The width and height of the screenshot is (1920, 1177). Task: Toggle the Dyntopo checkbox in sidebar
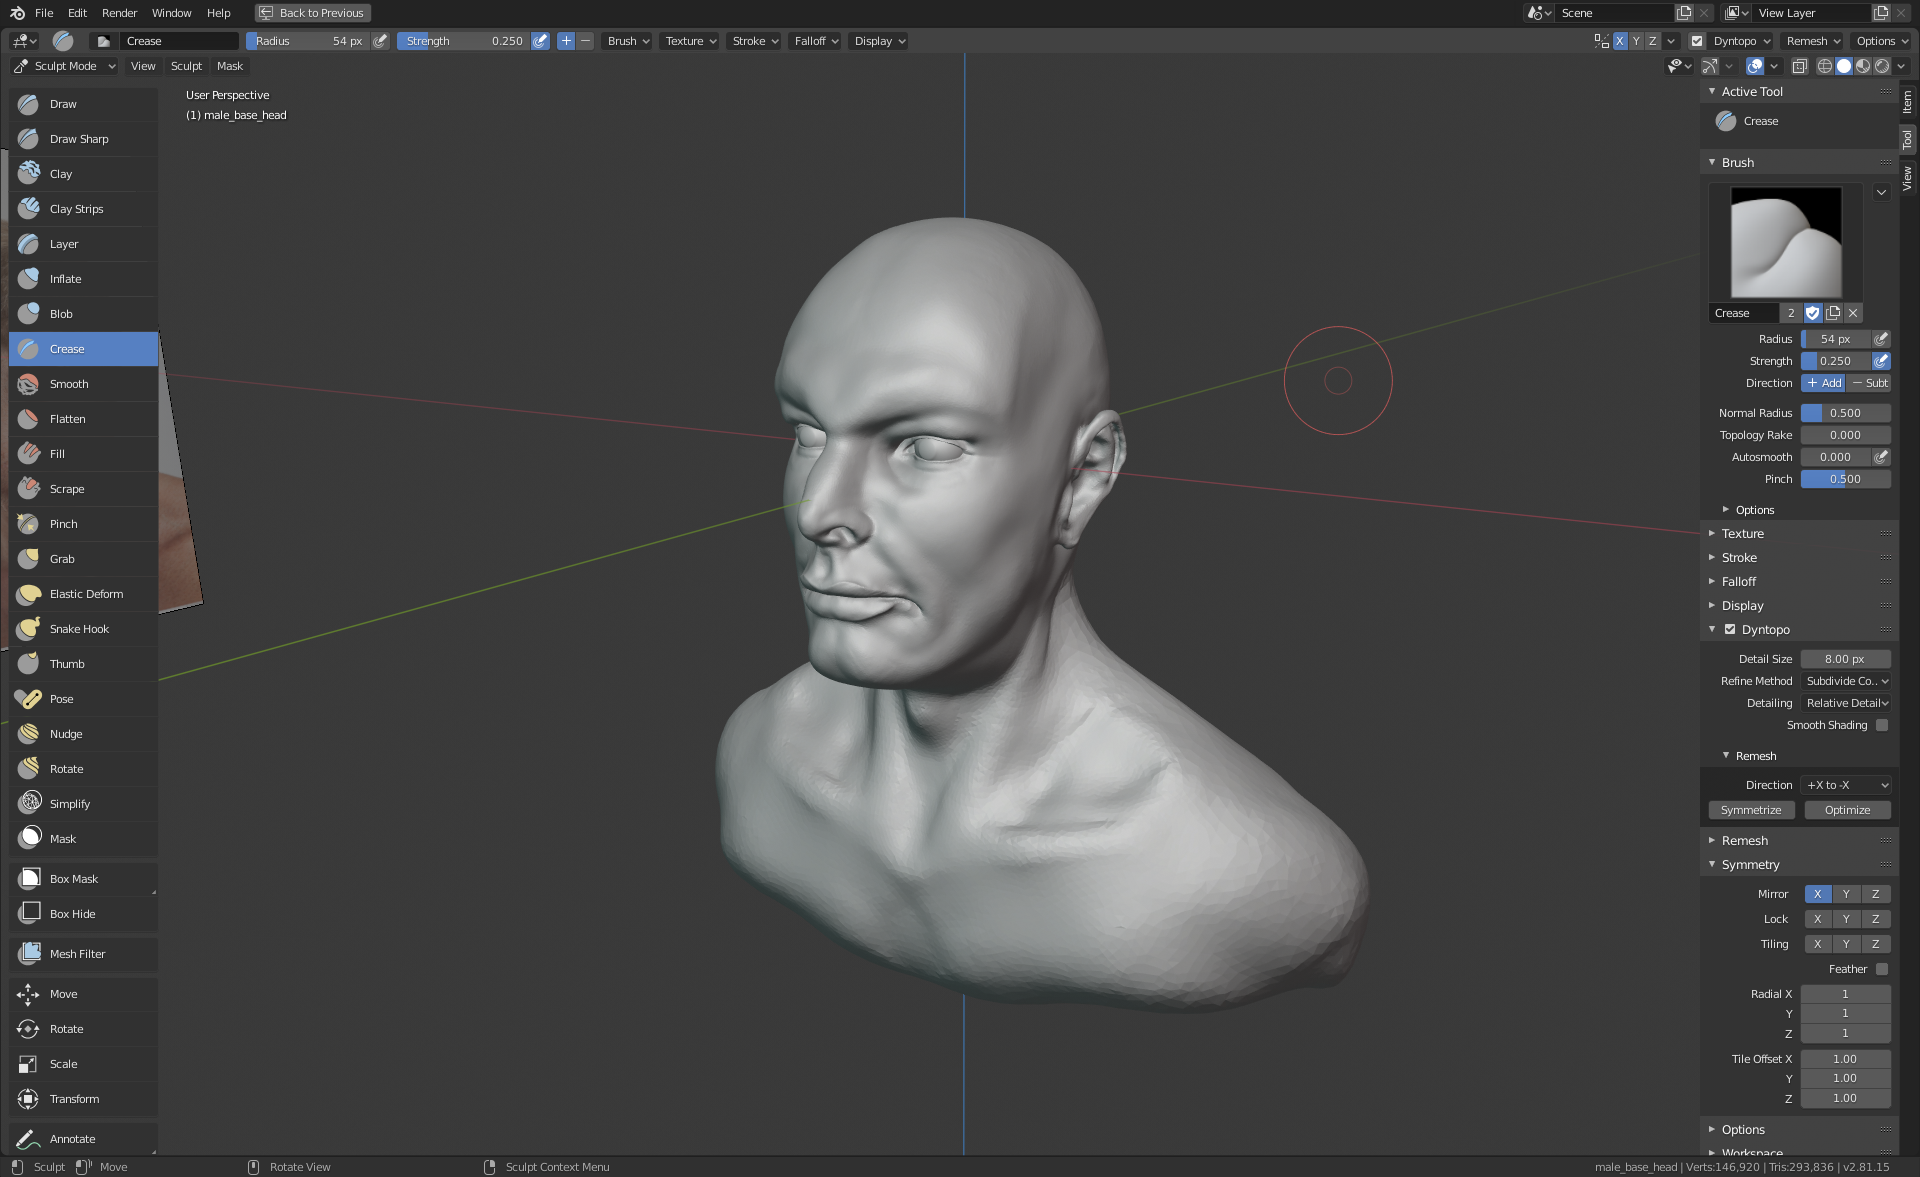pos(1730,630)
